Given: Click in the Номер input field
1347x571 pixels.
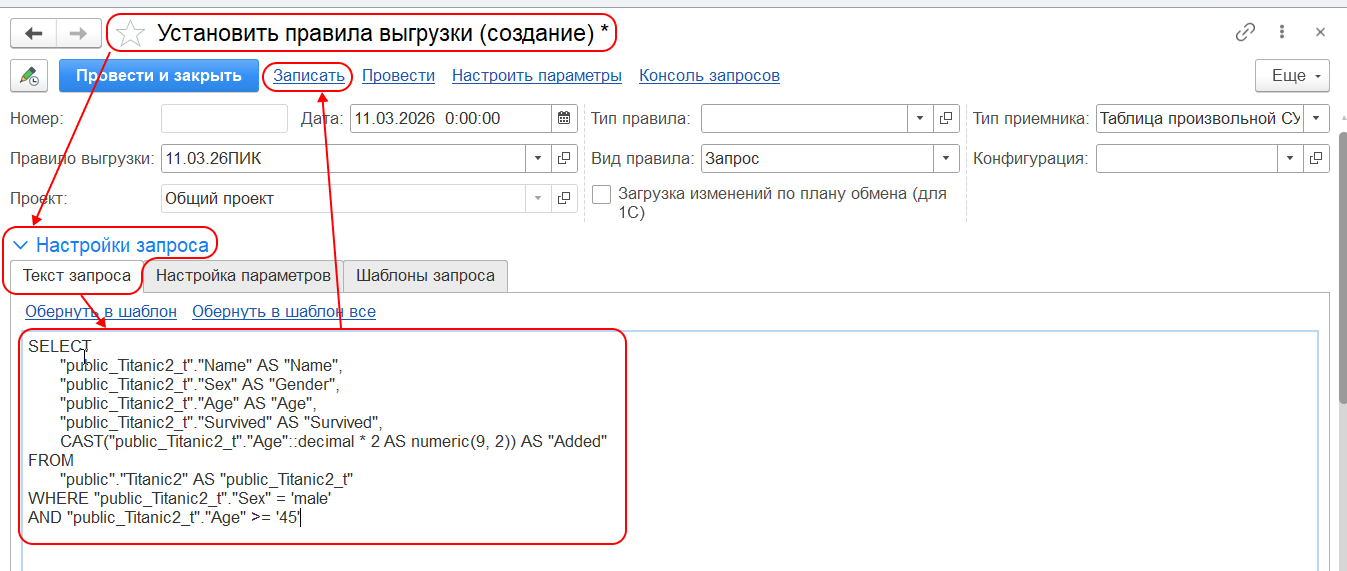Looking at the screenshot, I should pyautogui.click(x=224, y=118).
